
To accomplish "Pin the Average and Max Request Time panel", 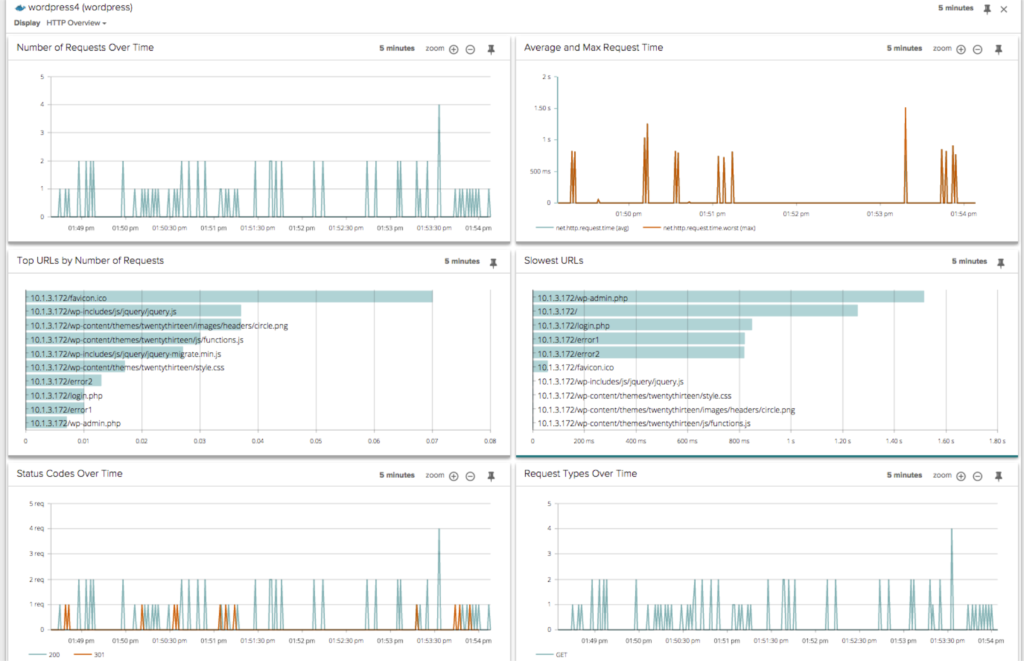I will coord(999,50).
